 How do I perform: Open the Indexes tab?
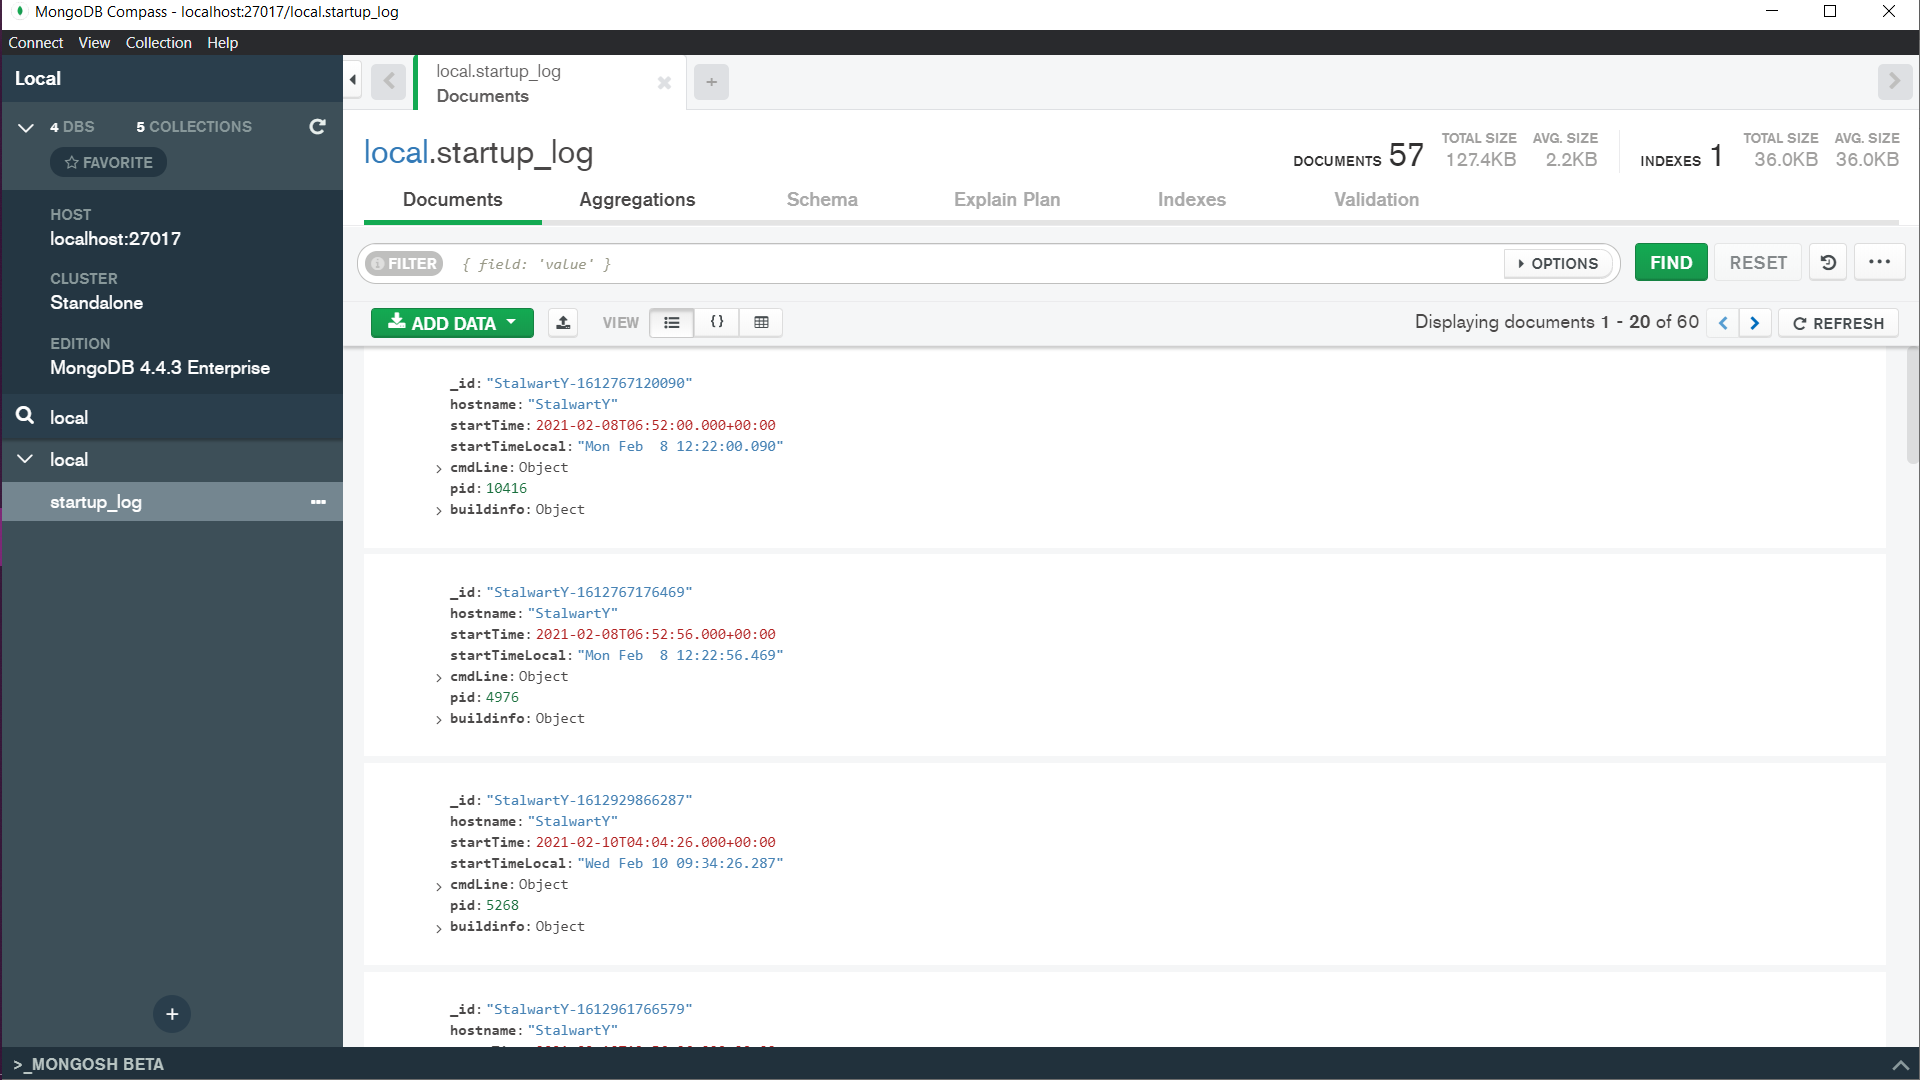coord(1192,200)
